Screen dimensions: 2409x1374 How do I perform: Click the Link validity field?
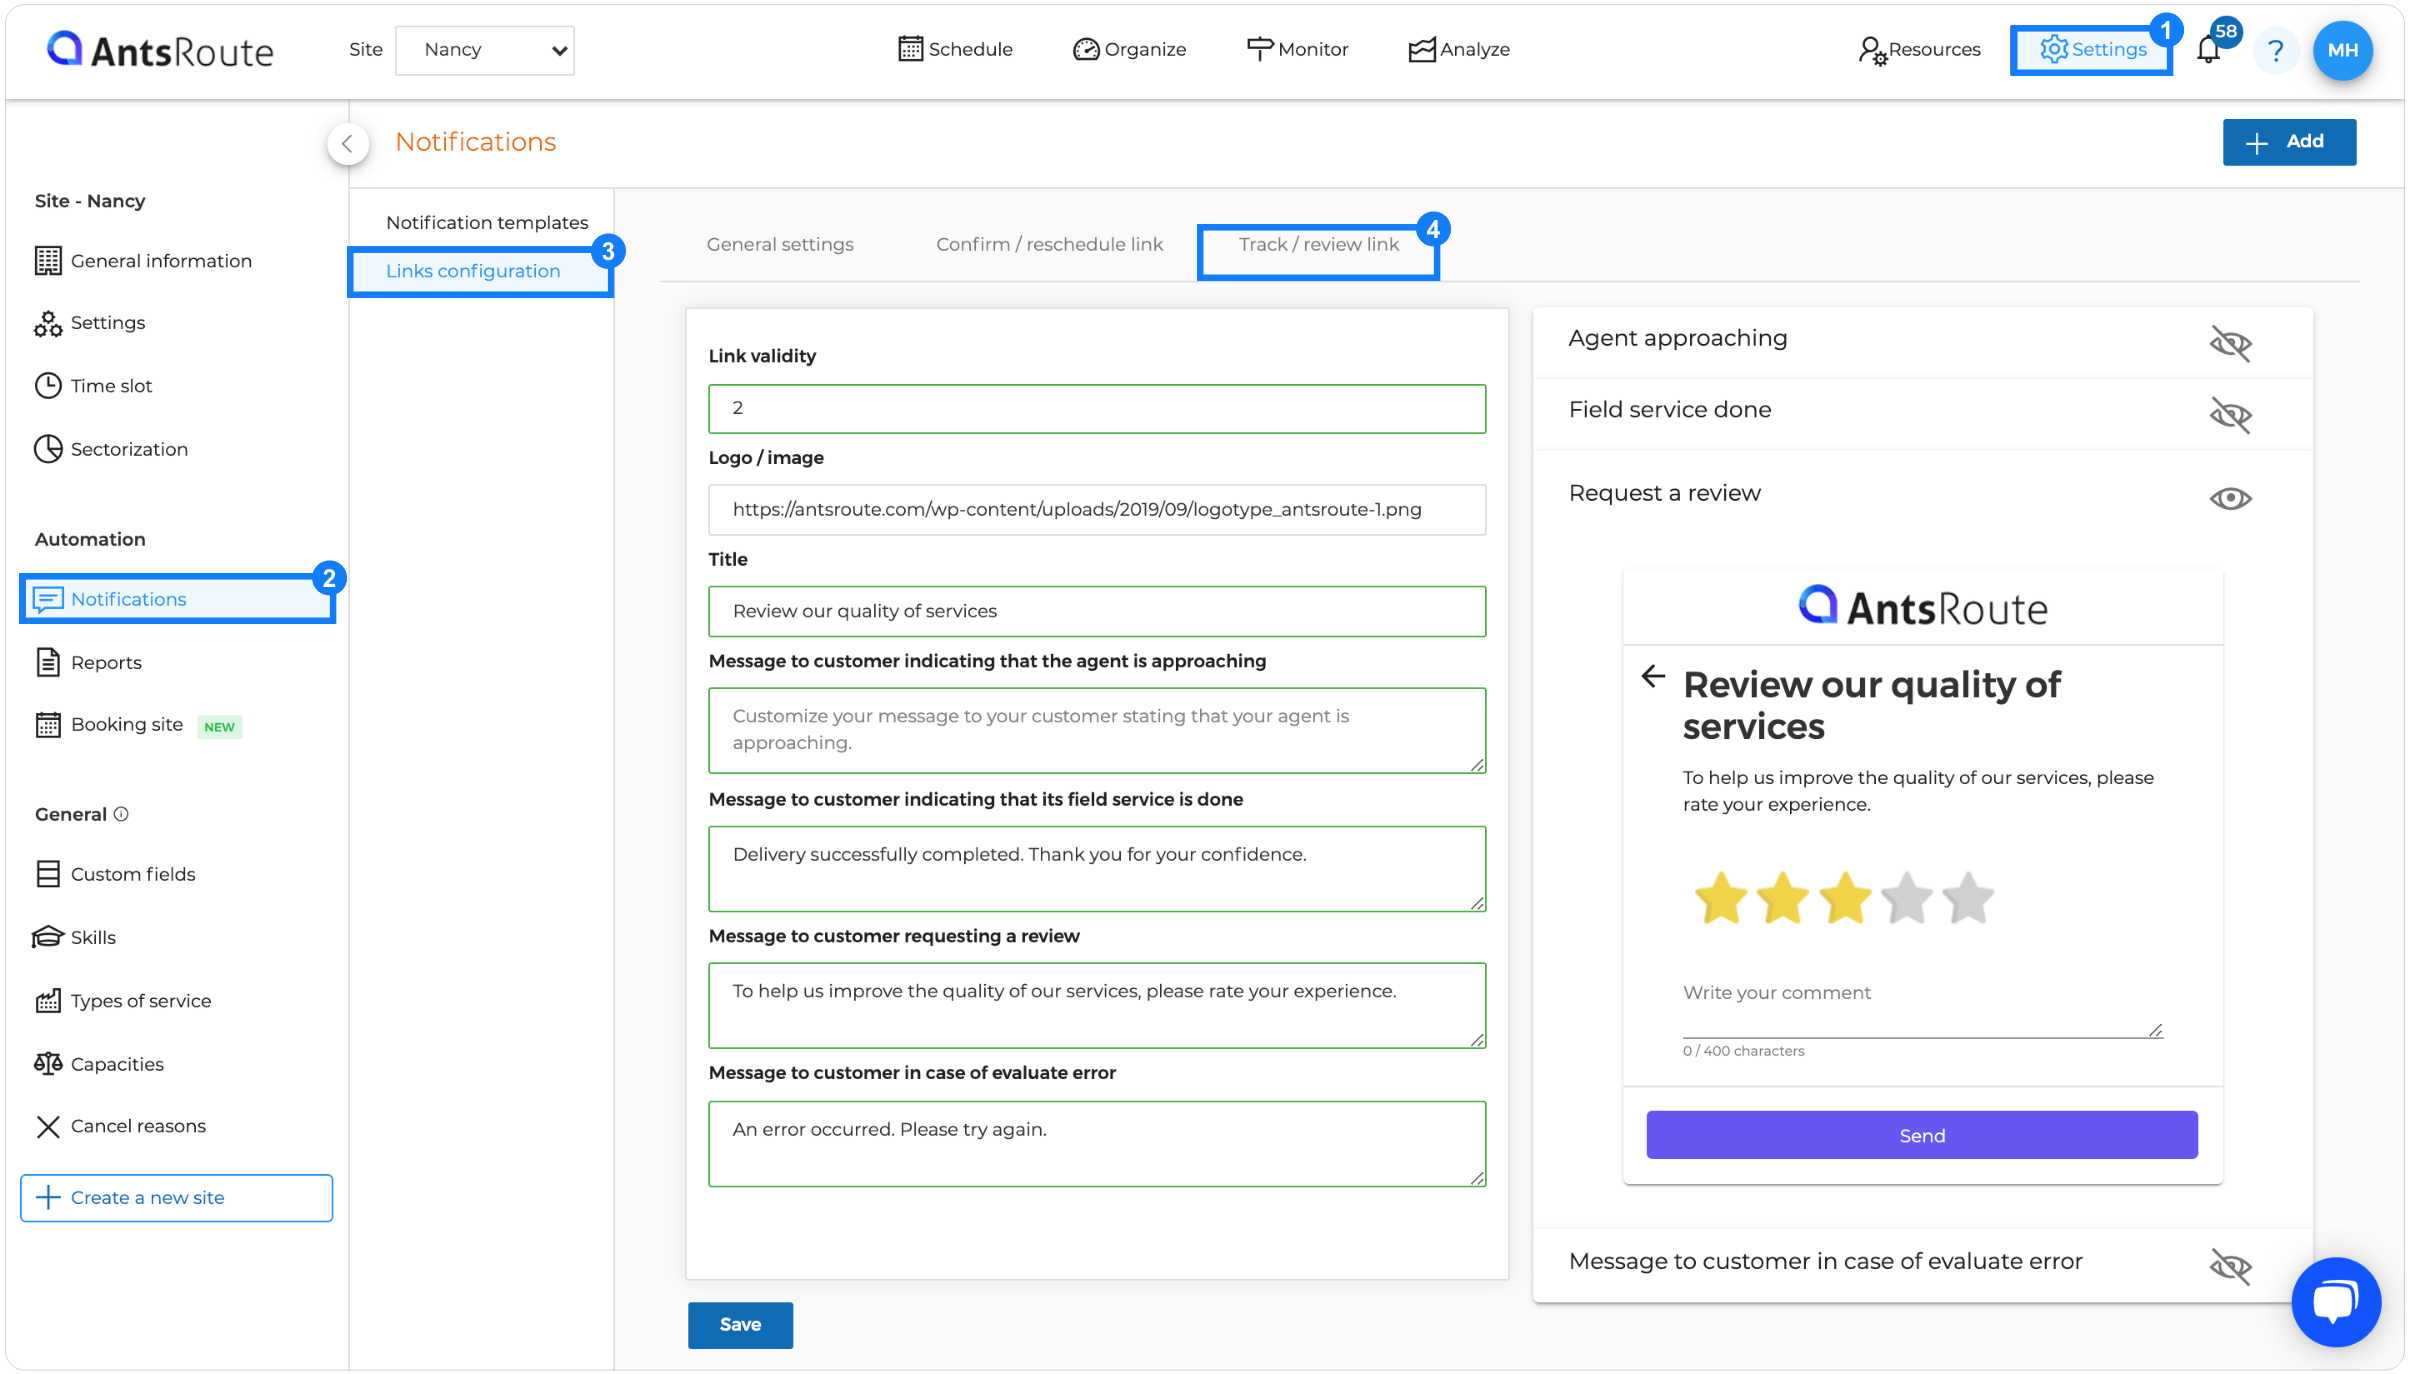(x=1097, y=408)
